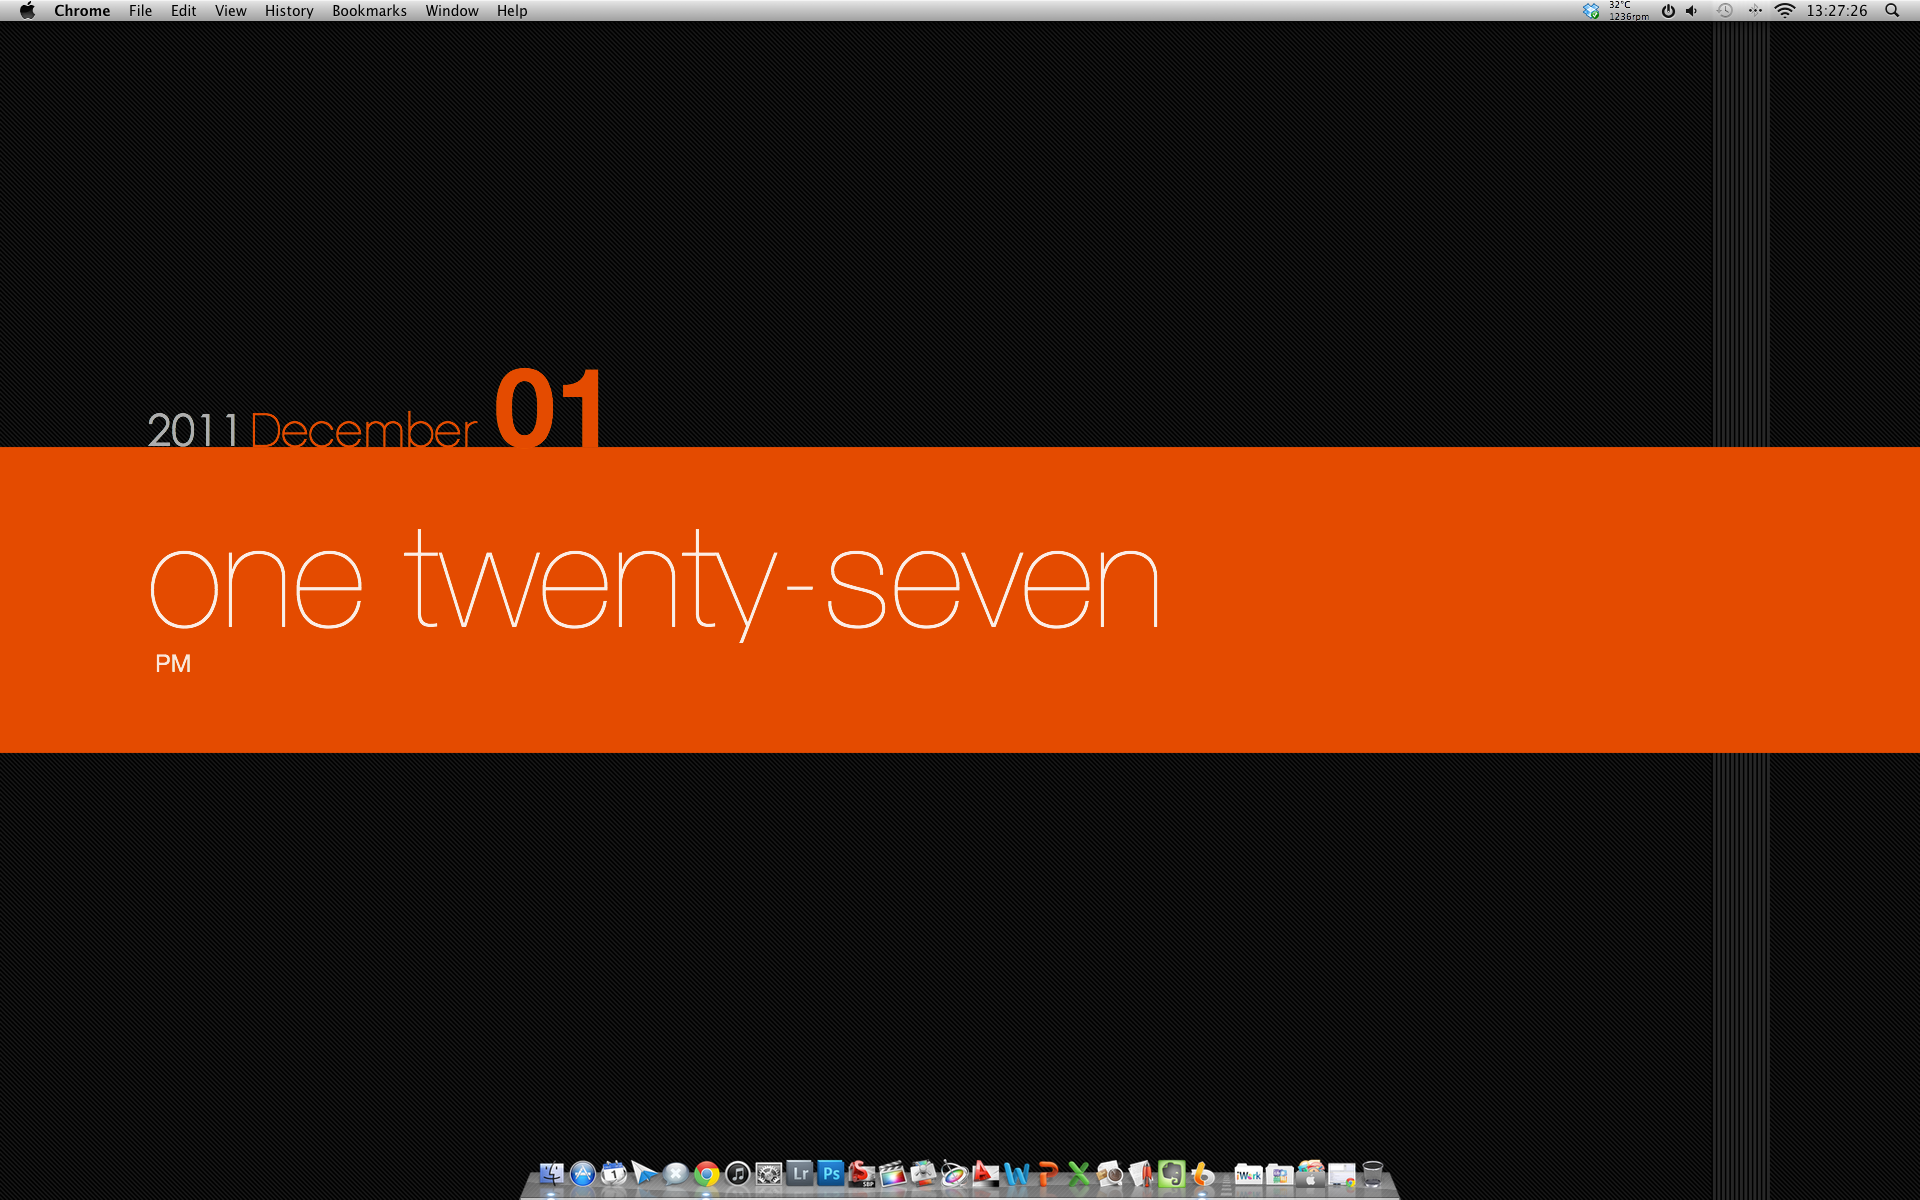Launch iTunes from the dock
This screenshot has height=1200, width=1920.
tap(738, 1174)
